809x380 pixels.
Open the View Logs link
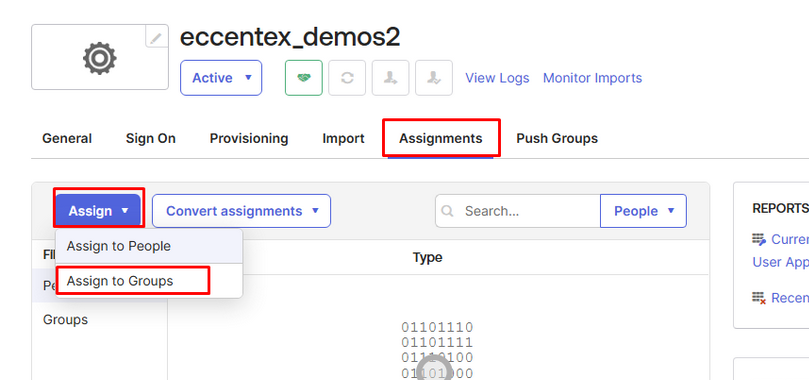coord(497,78)
